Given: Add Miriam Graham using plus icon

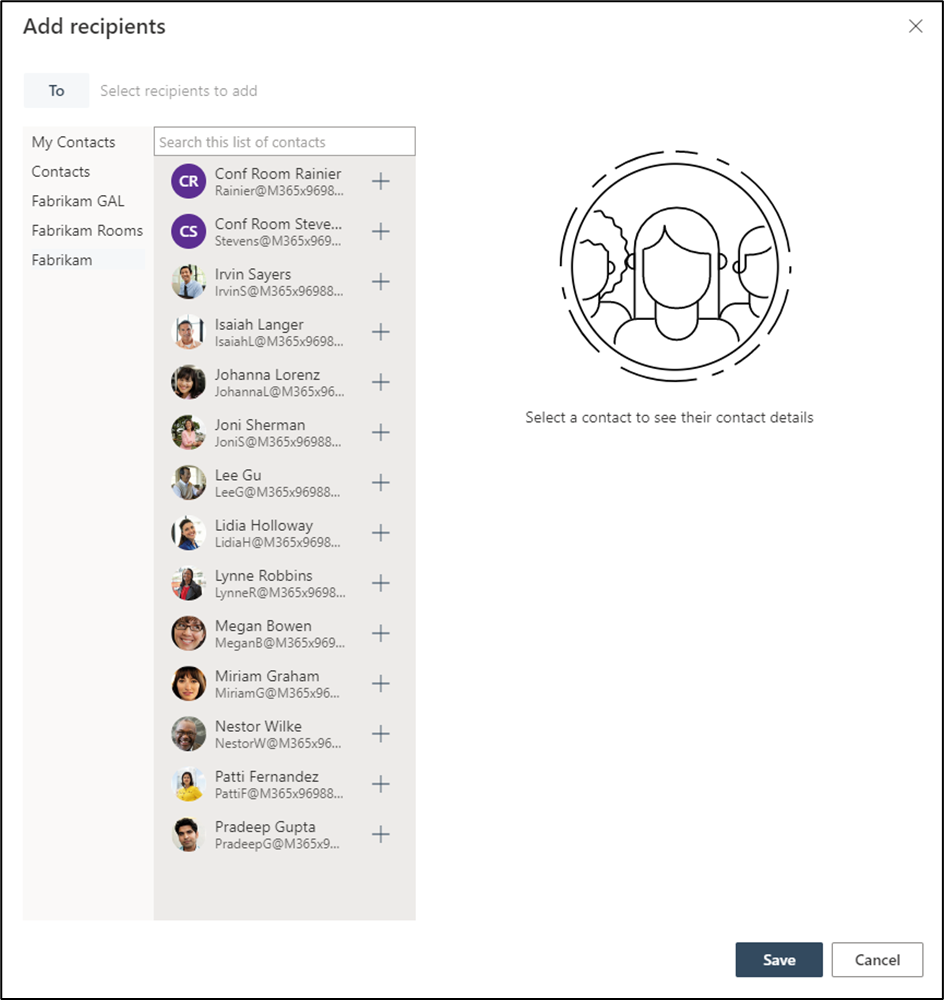Looking at the screenshot, I should click(x=381, y=684).
